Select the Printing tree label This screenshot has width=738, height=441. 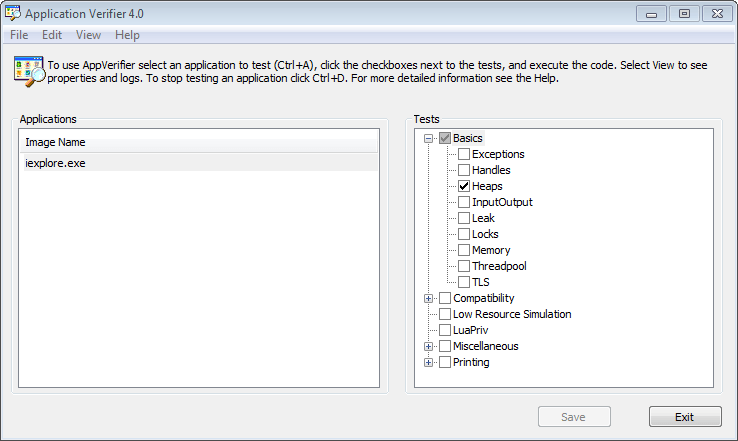click(471, 362)
